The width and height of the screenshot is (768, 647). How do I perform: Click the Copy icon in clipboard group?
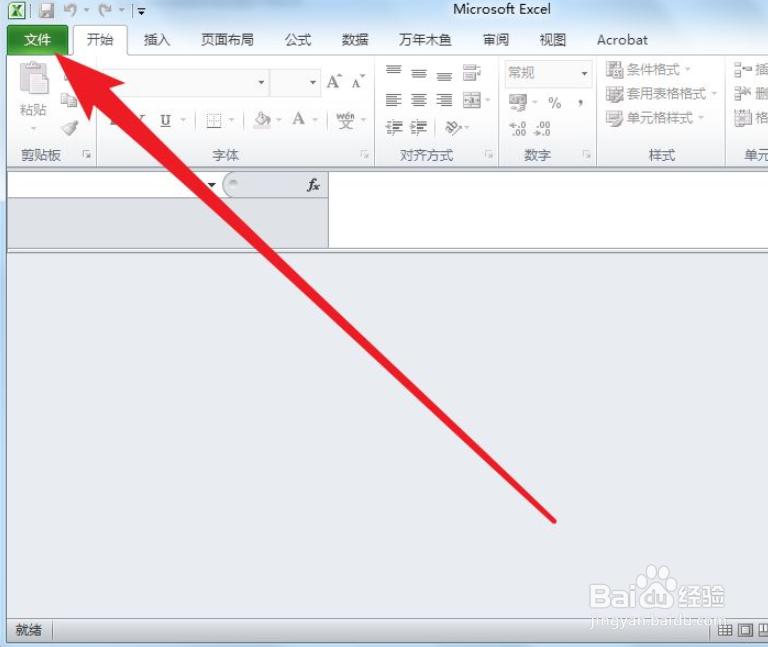(69, 100)
